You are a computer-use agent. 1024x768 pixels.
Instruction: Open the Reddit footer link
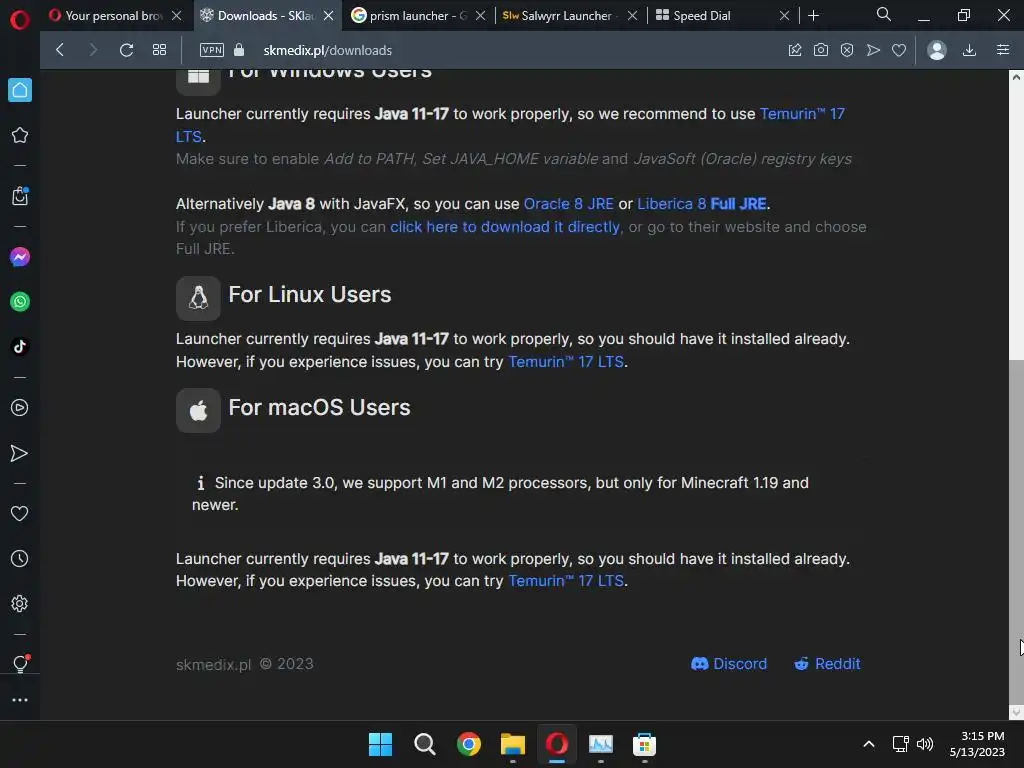click(827, 664)
